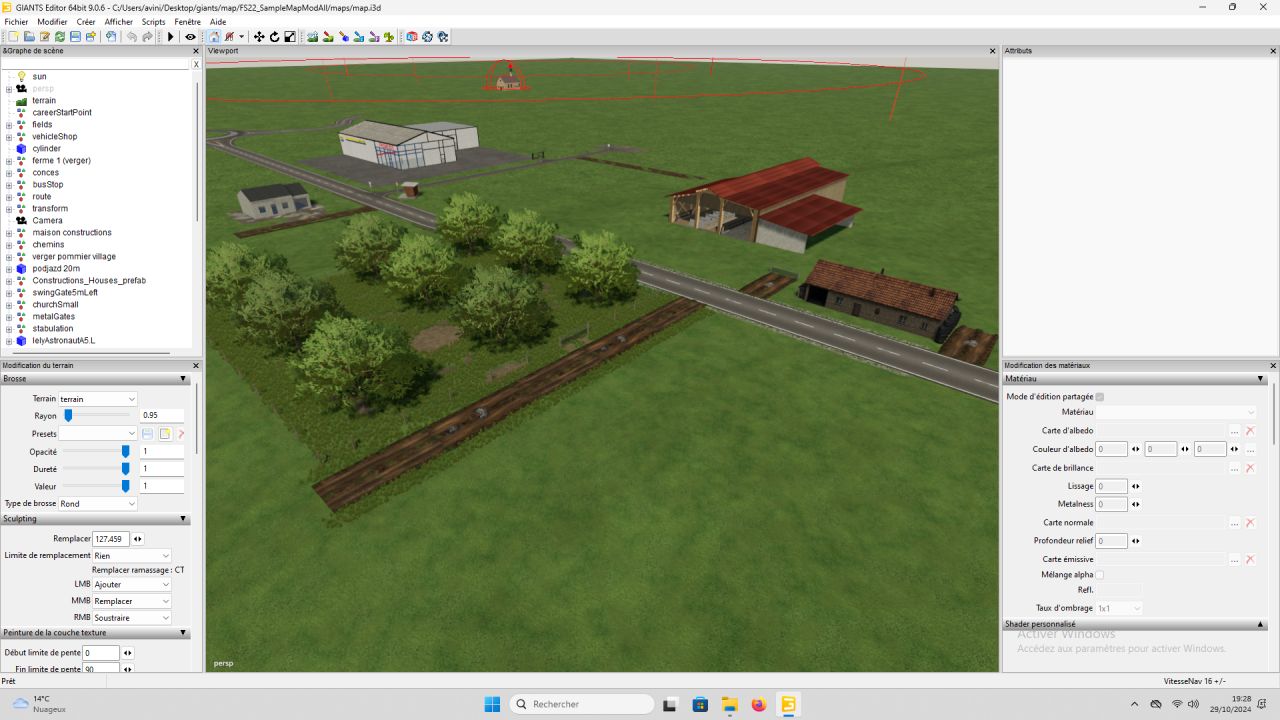The width and height of the screenshot is (1280, 720).
Task: Collapse the Brosse section
Action: [183, 379]
